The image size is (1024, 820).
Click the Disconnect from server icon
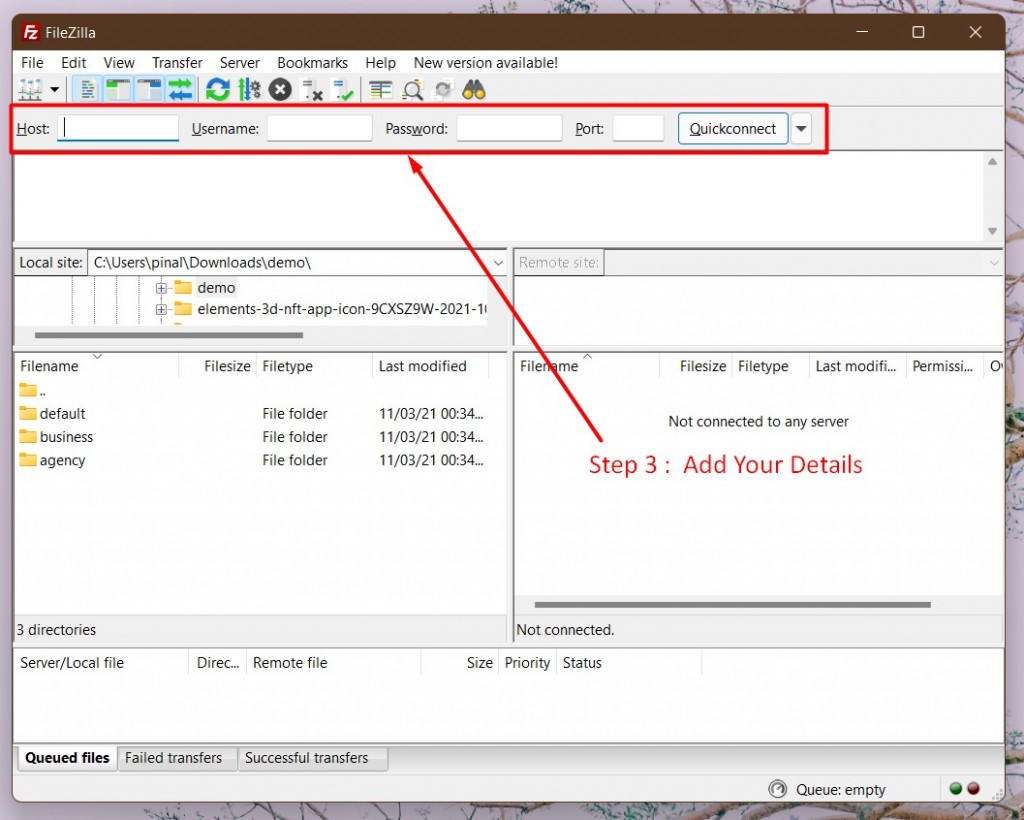click(x=312, y=89)
